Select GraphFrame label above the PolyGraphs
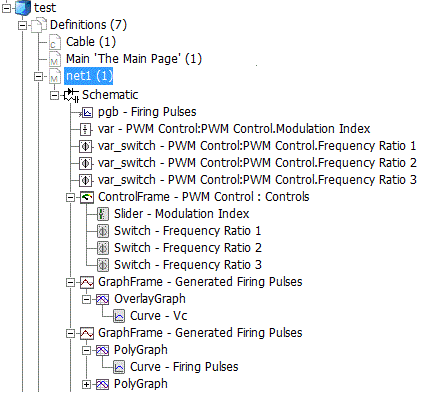The width and height of the screenshot is (422, 396). (200, 333)
